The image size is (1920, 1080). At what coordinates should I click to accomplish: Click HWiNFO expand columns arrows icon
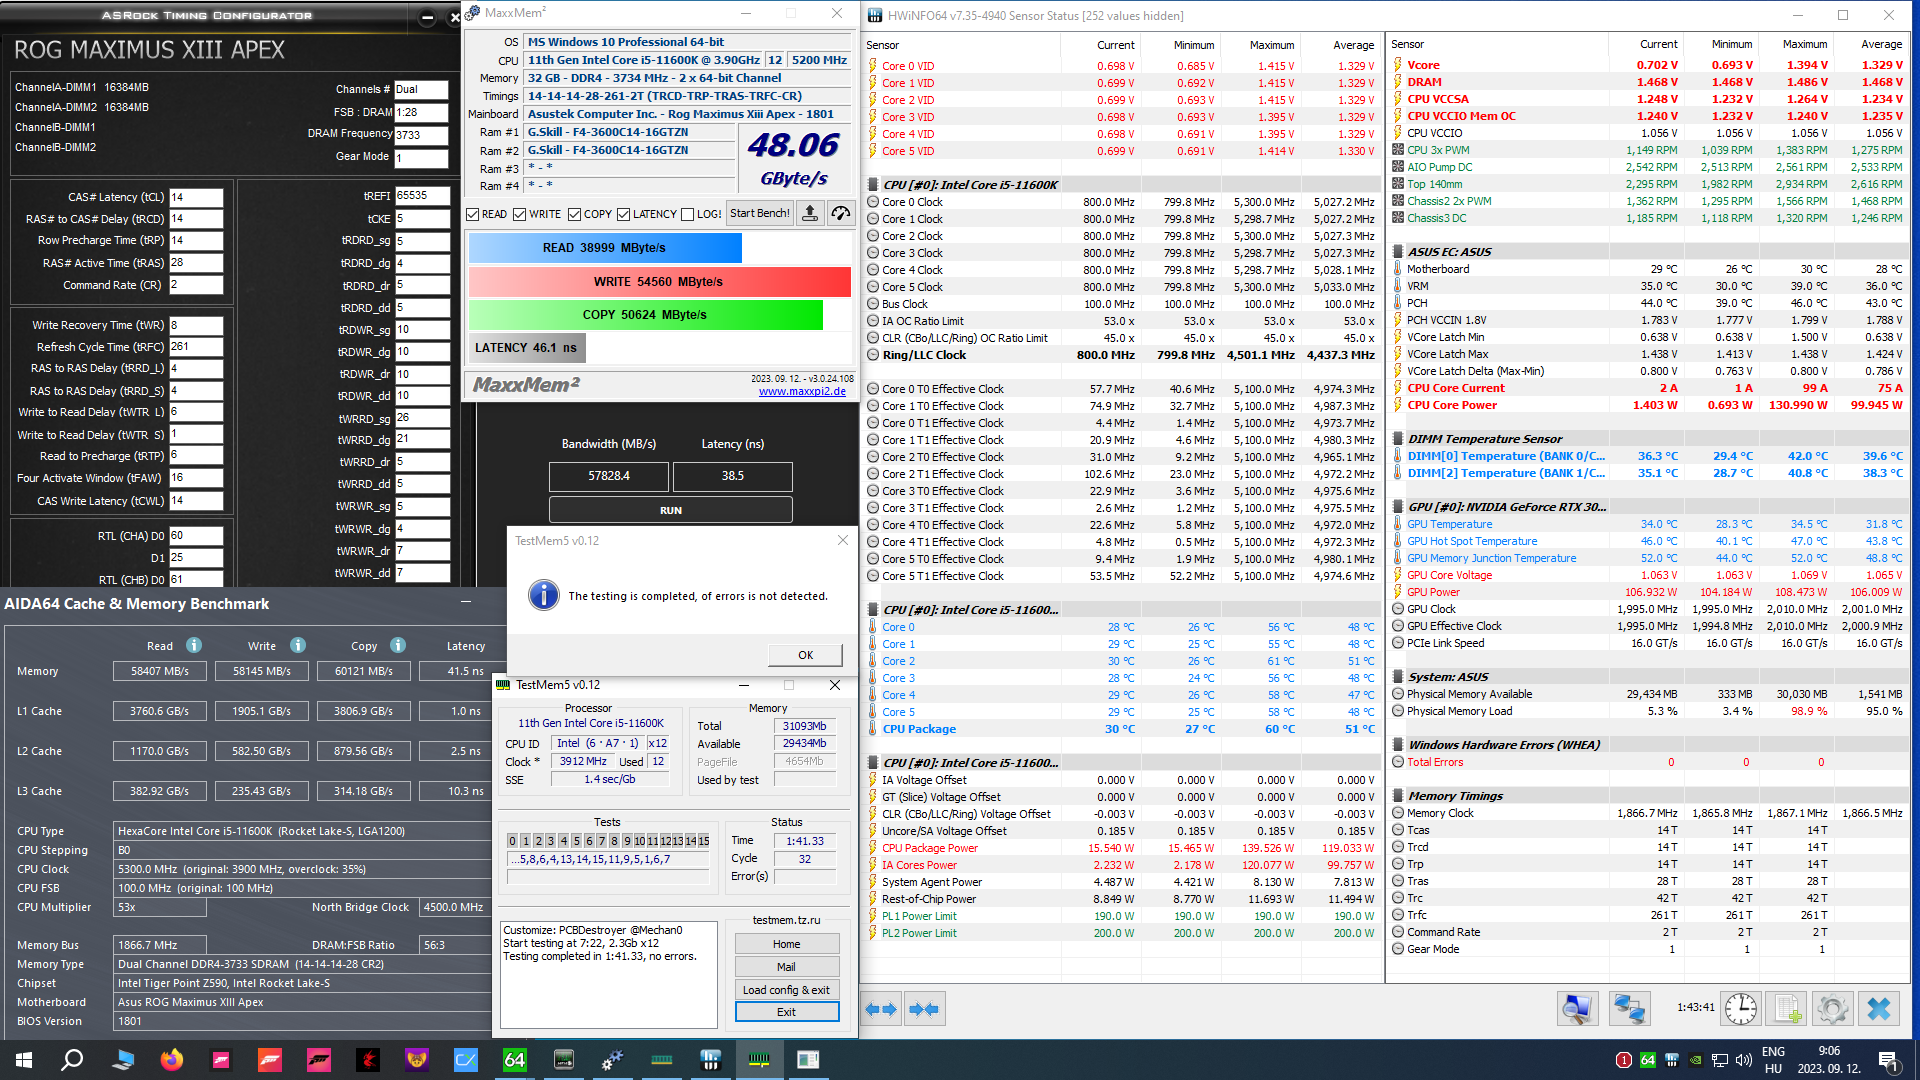[882, 1009]
